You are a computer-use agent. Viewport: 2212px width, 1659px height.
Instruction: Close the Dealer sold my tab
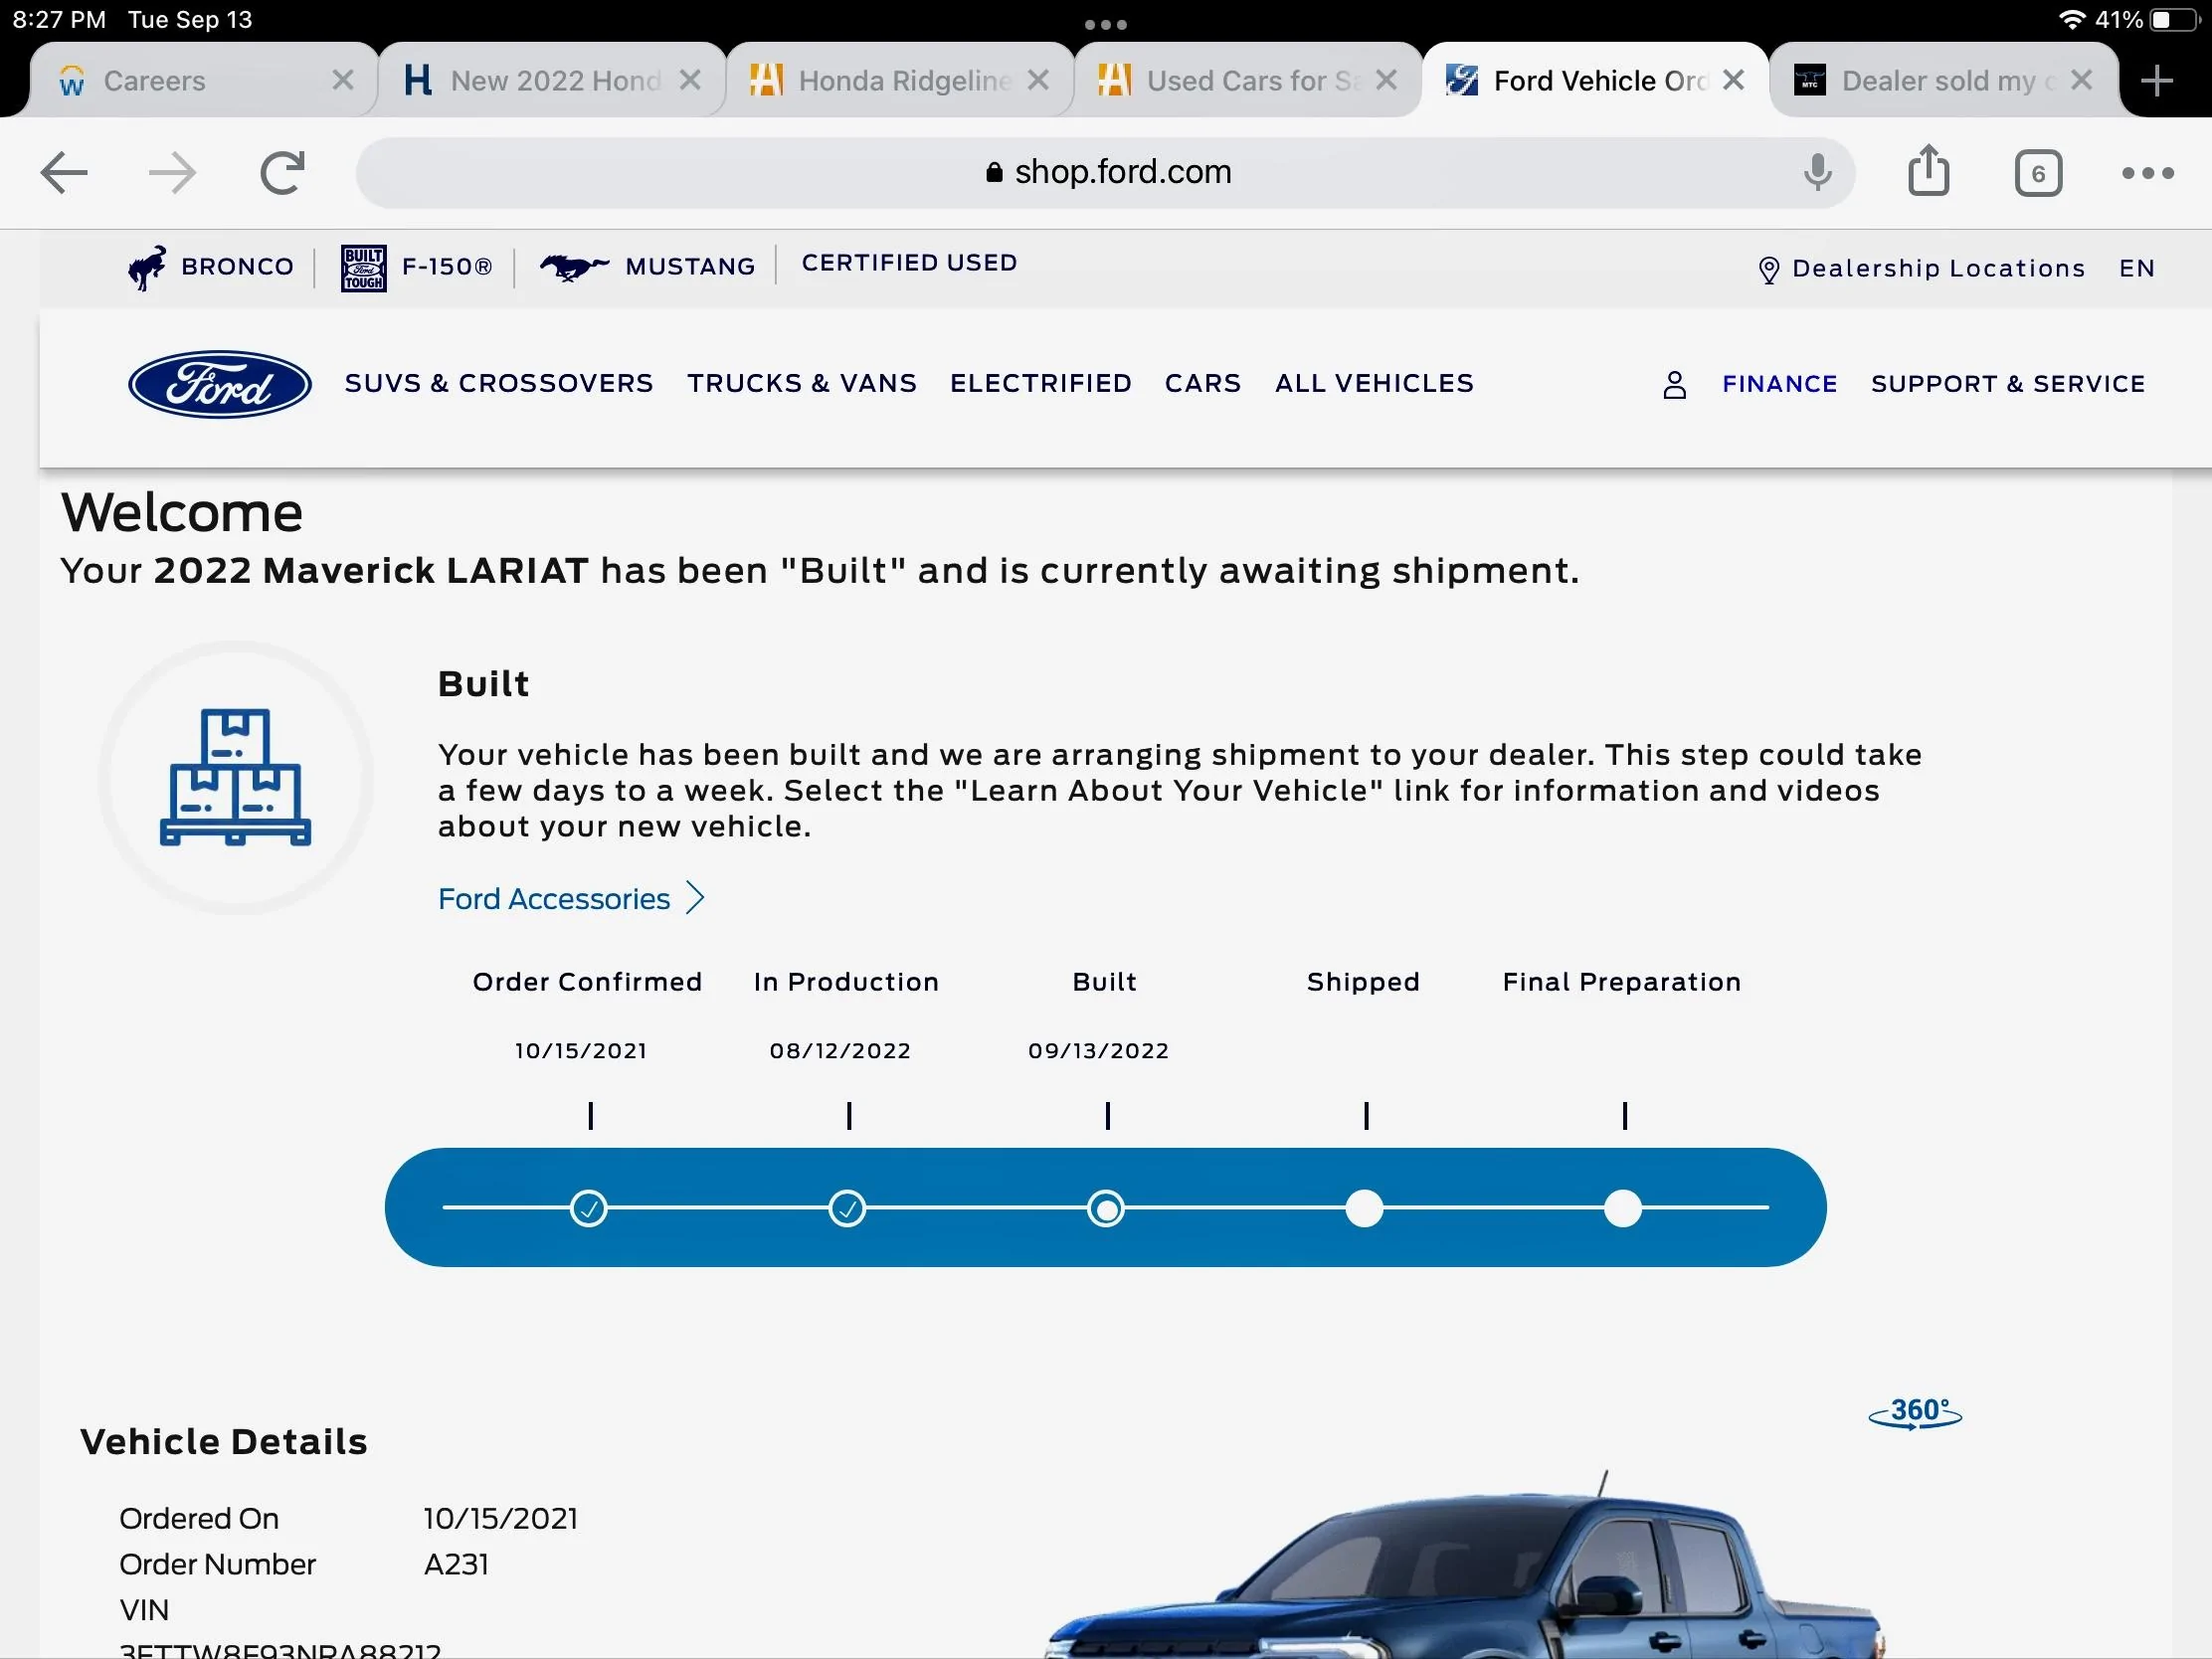(x=2082, y=80)
